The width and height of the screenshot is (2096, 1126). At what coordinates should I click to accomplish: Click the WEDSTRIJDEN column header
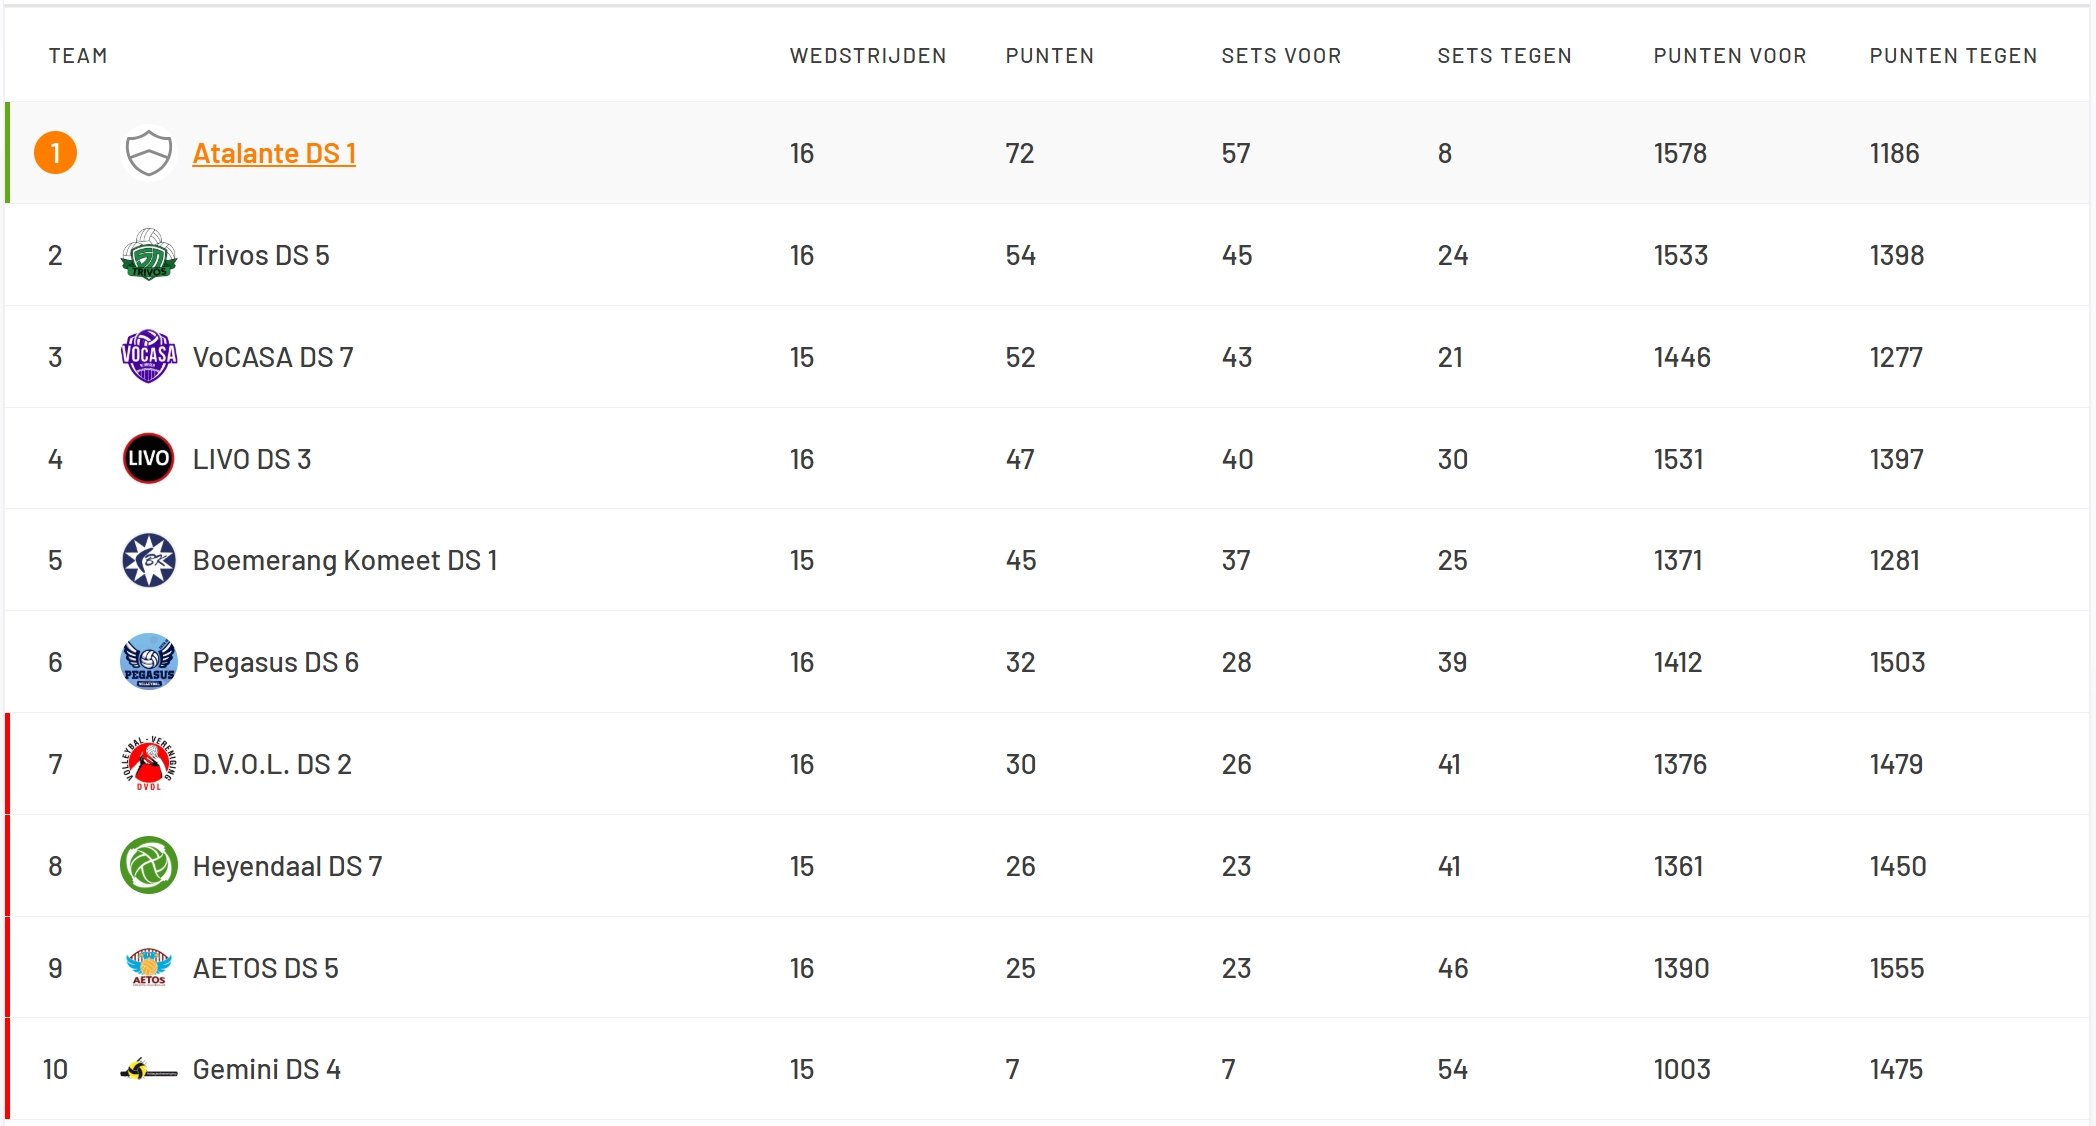pyautogui.click(x=867, y=56)
